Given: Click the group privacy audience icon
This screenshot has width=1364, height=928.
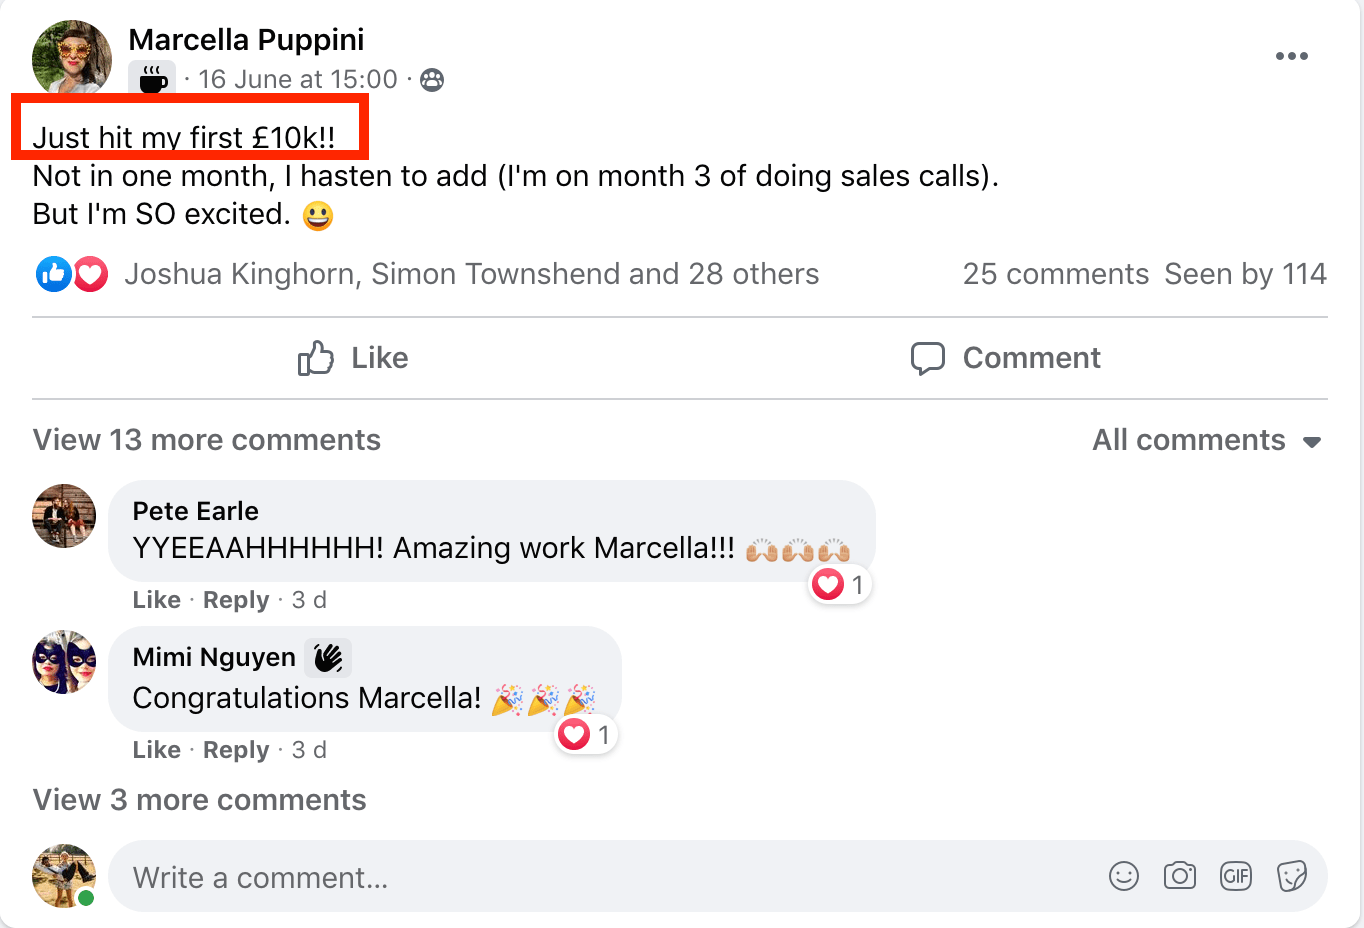Looking at the screenshot, I should click(432, 80).
